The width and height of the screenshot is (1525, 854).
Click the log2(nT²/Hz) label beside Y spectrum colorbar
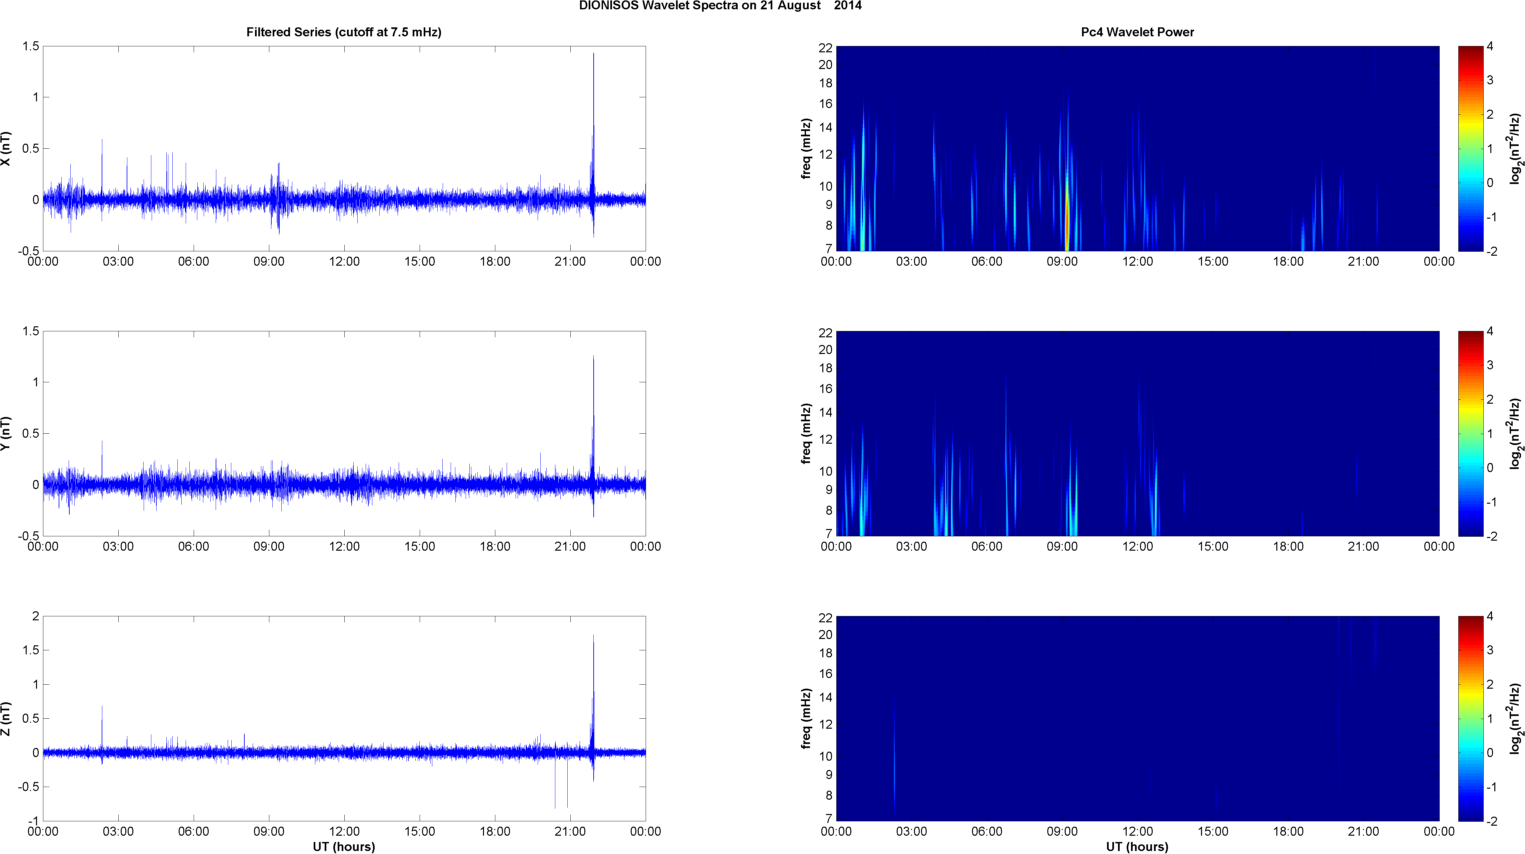[1516, 433]
